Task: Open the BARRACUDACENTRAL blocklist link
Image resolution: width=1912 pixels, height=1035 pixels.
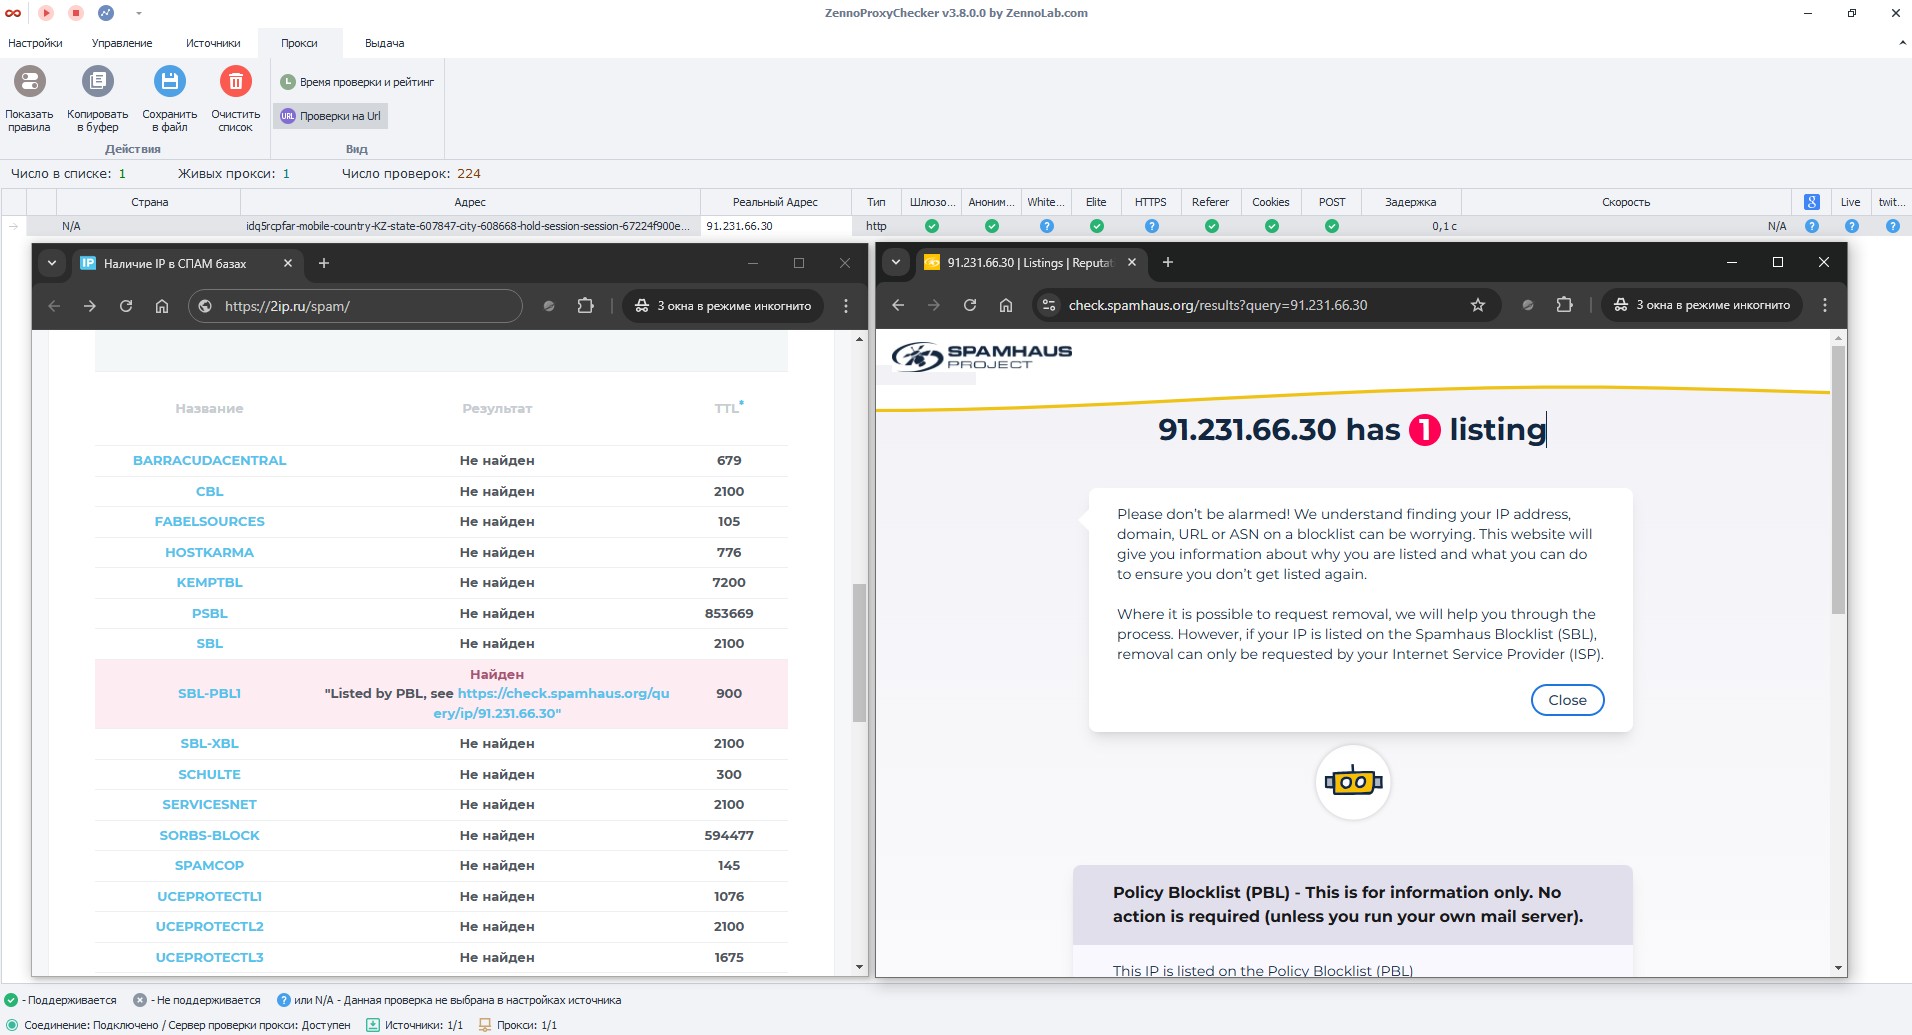Action: tap(210, 461)
